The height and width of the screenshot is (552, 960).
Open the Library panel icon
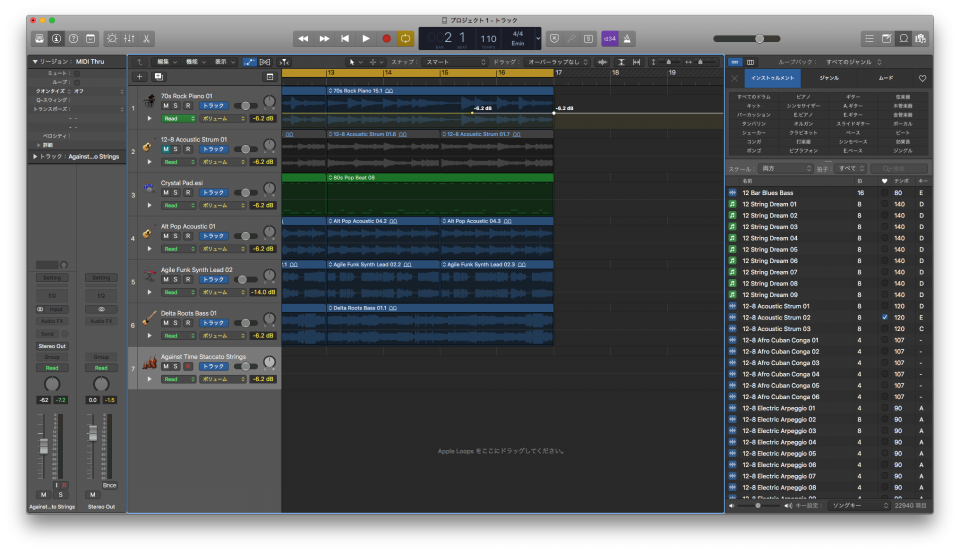(x=39, y=39)
